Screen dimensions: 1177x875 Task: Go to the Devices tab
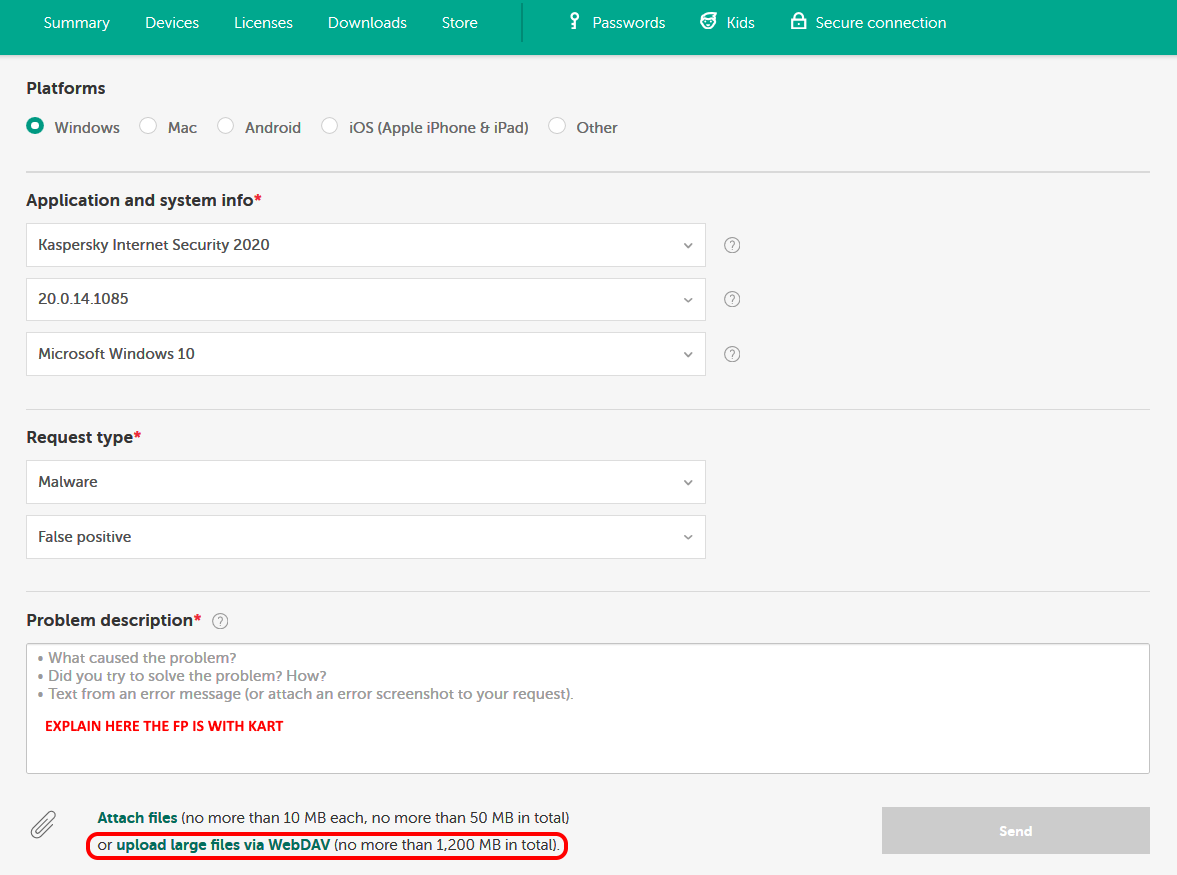click(172, 23)
